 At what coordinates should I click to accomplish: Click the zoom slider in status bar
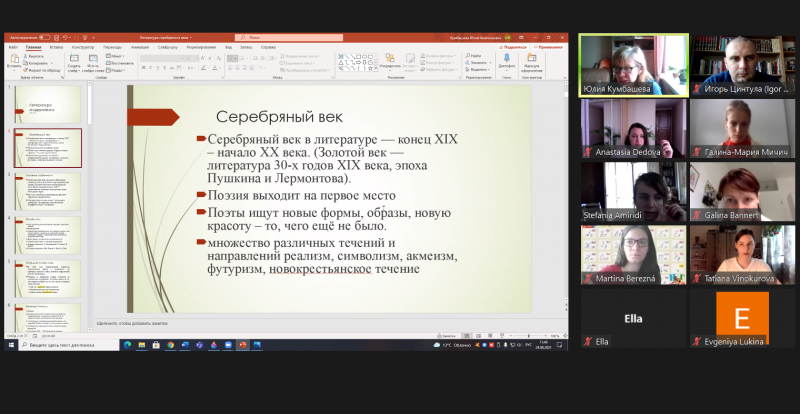(x=530, y=335)
